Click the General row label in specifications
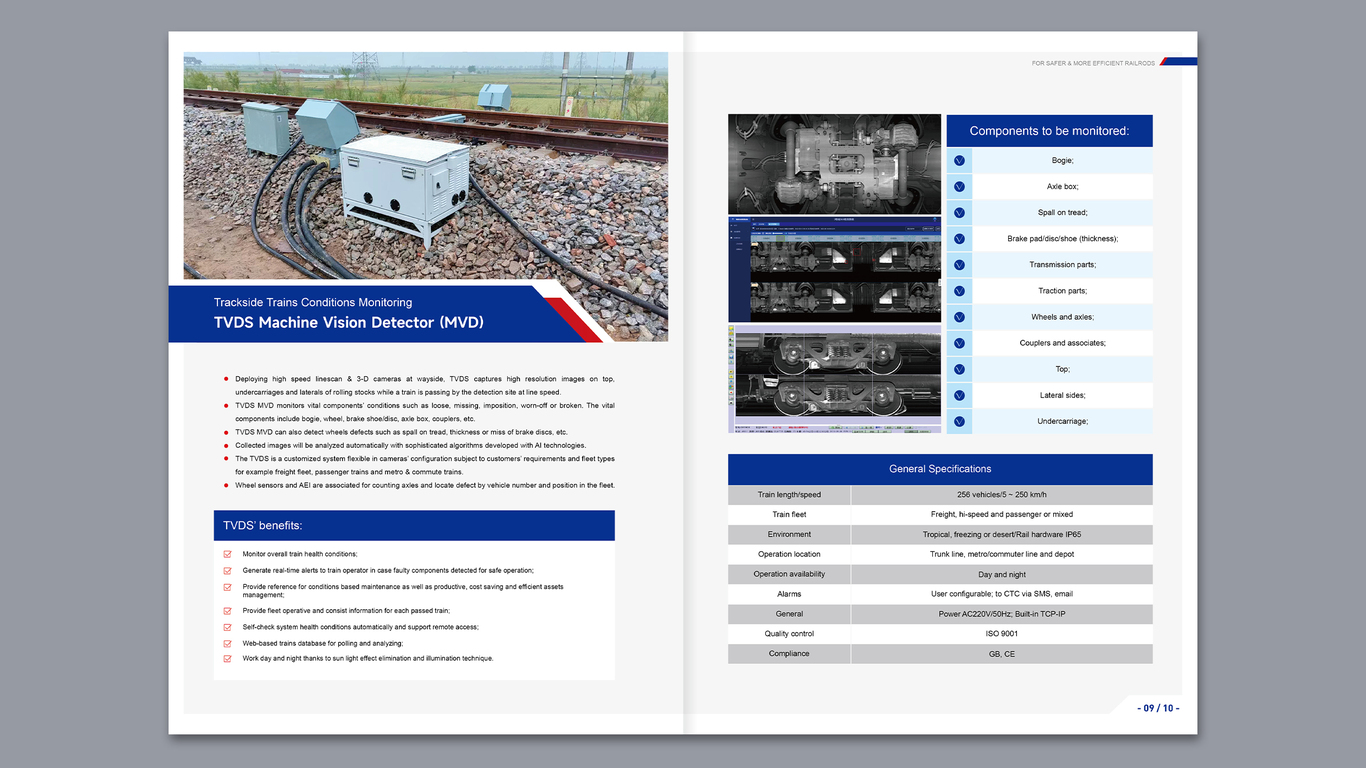The width and height of the screenshot is (1366, 768). 789,614
